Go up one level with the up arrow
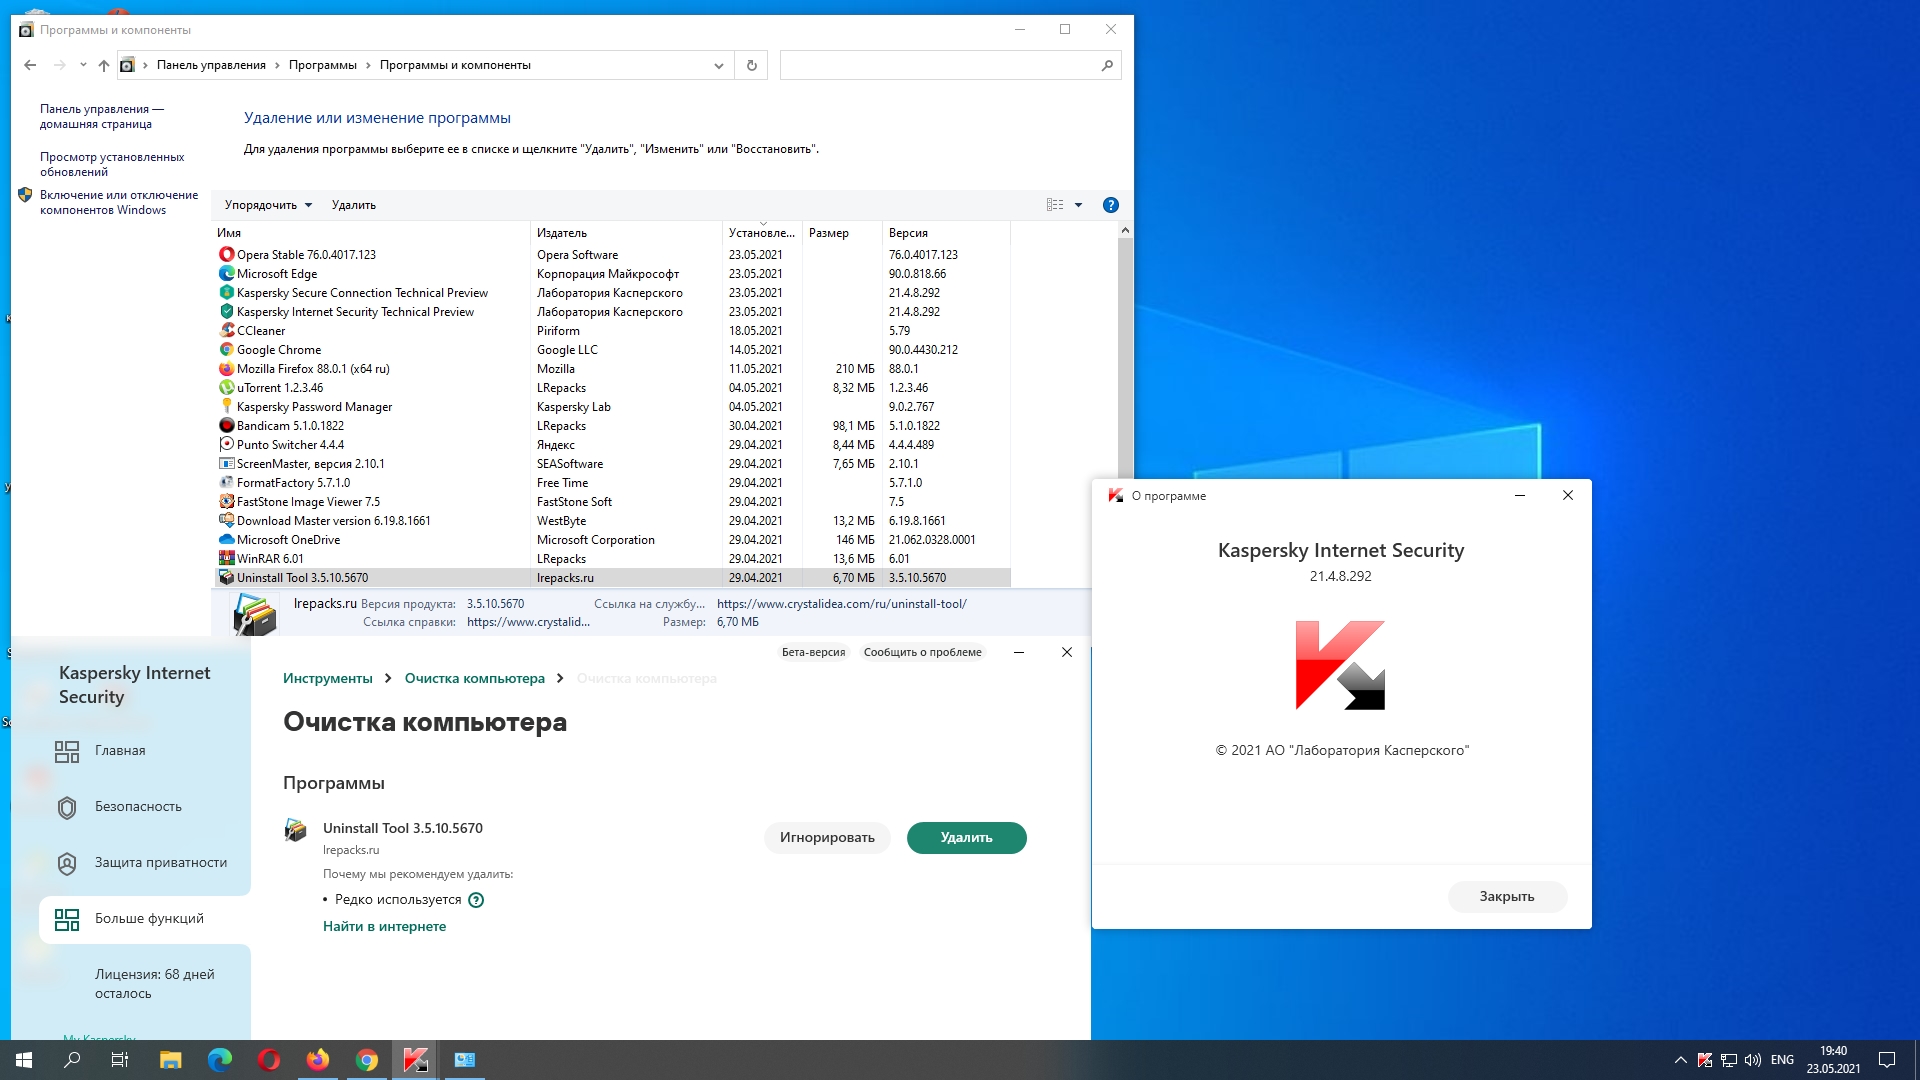 point(104,65)
